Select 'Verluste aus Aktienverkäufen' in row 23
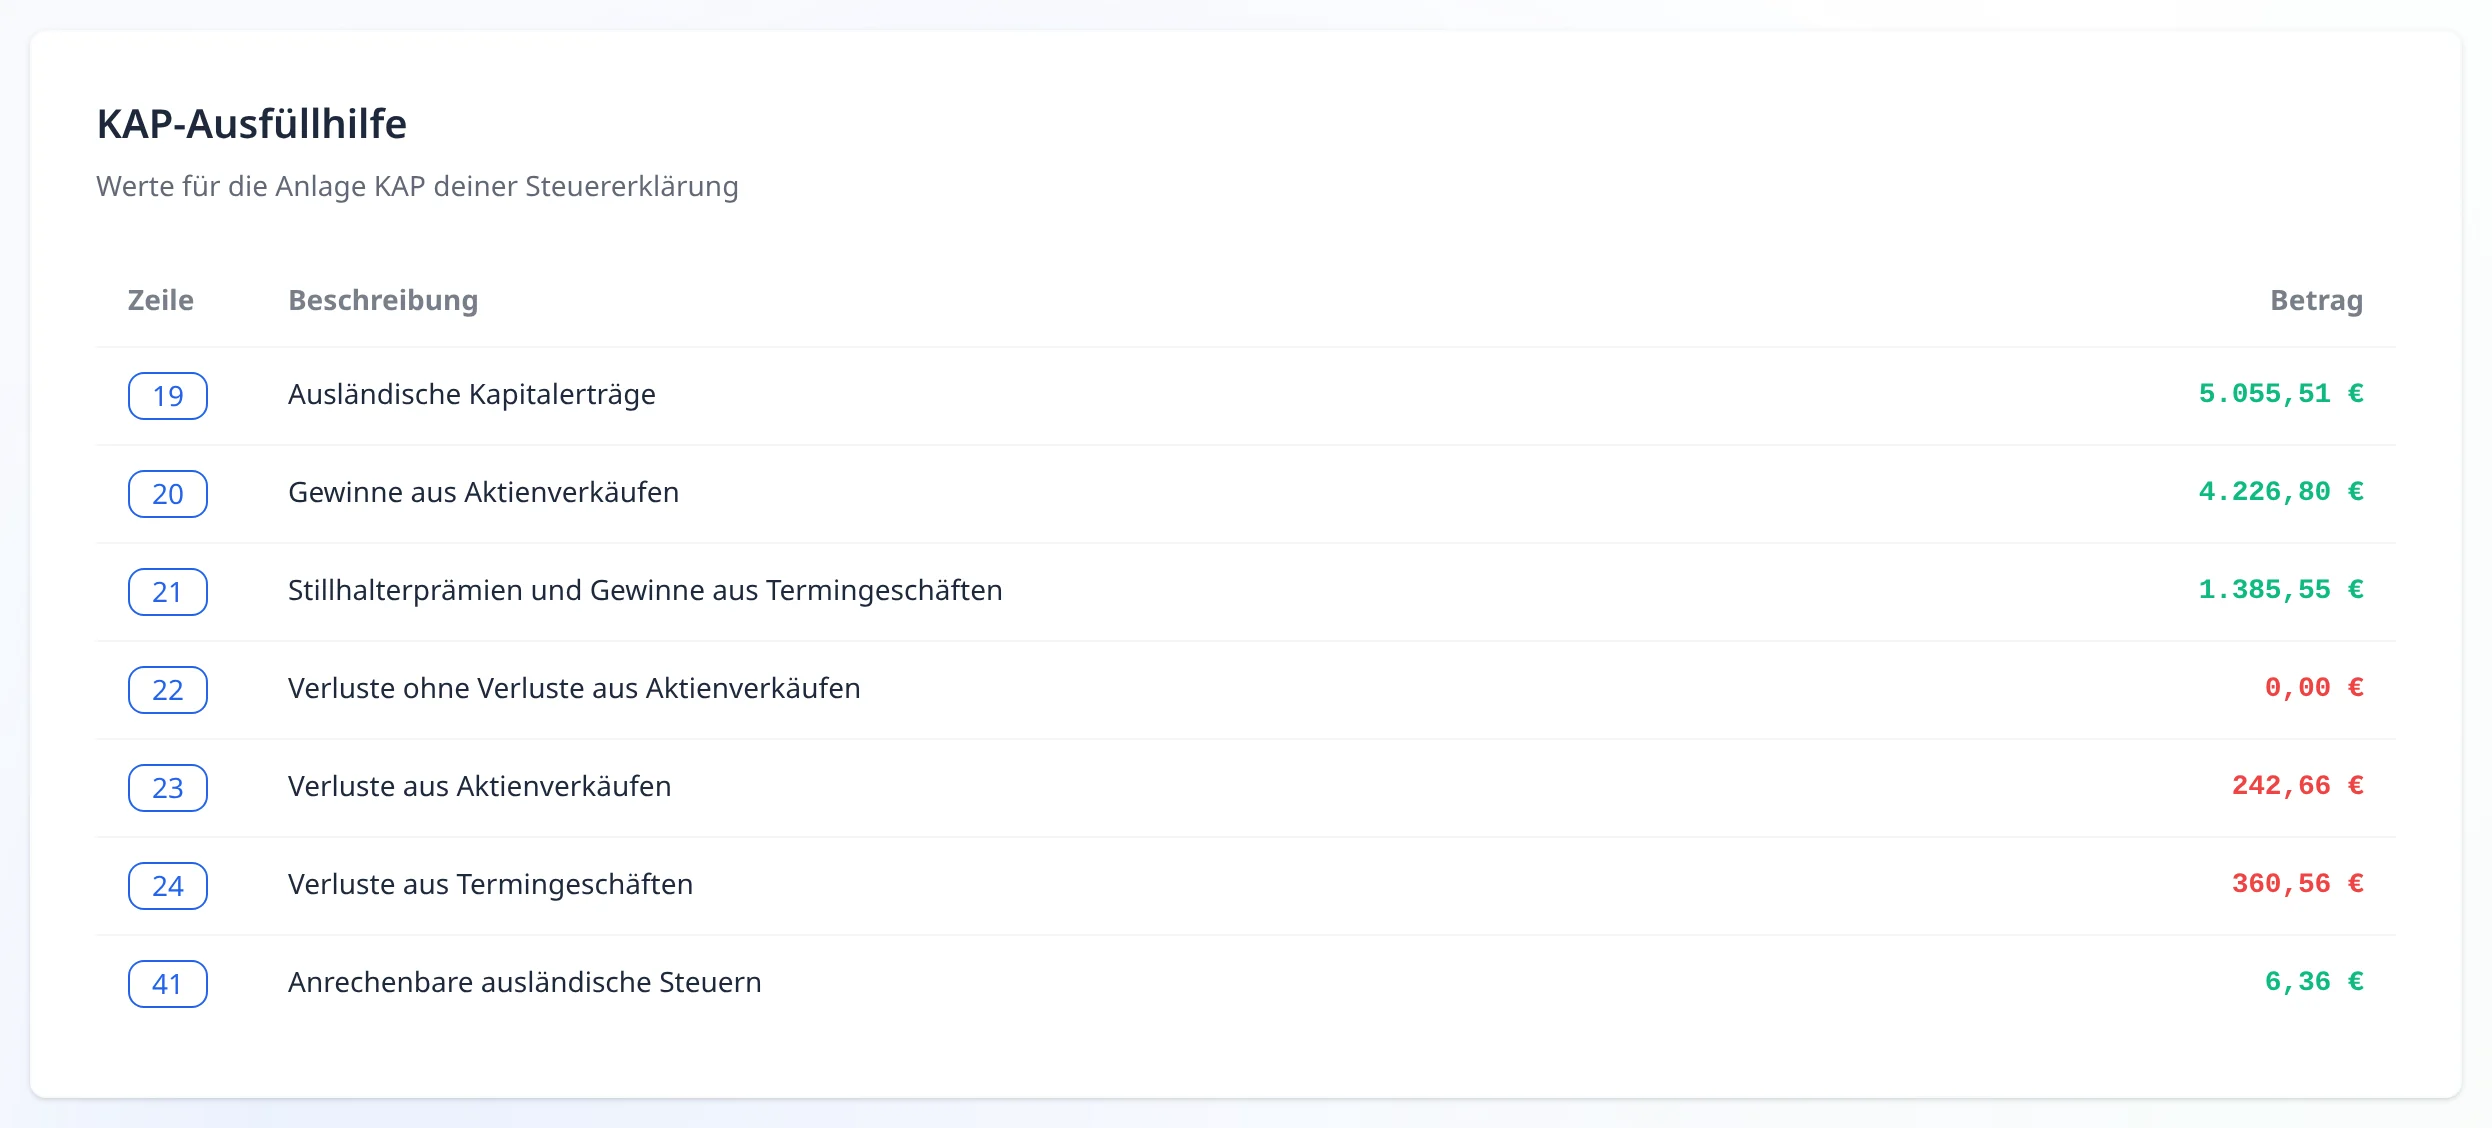Viewport: 2492px width, 1128px height. [x=480, y=786]
